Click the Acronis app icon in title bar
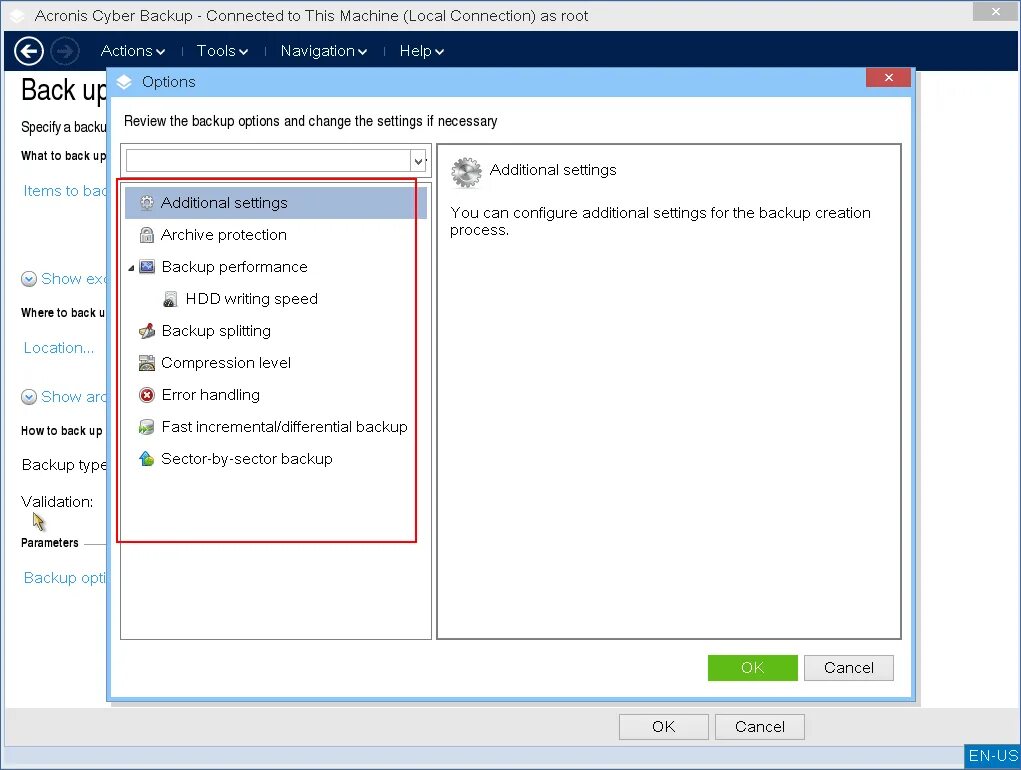This screenshot has width=1021, height=770. pyautogui.click(x=18, y=16)
